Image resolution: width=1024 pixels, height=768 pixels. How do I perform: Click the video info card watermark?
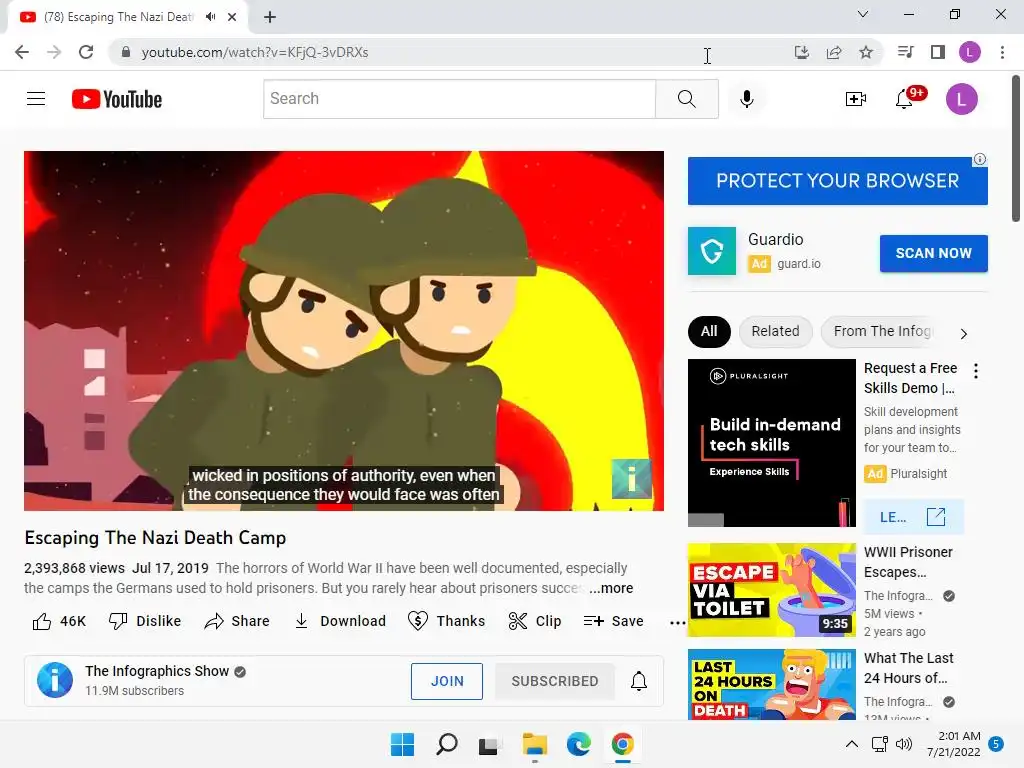pos(631,479)
